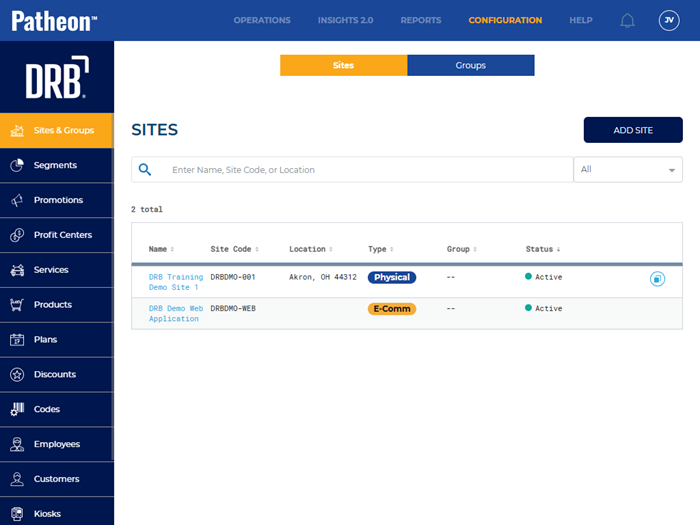Open the Insights 2.0 menu
The height and width of the screenshot is (525, 700).
coord(345,20)
